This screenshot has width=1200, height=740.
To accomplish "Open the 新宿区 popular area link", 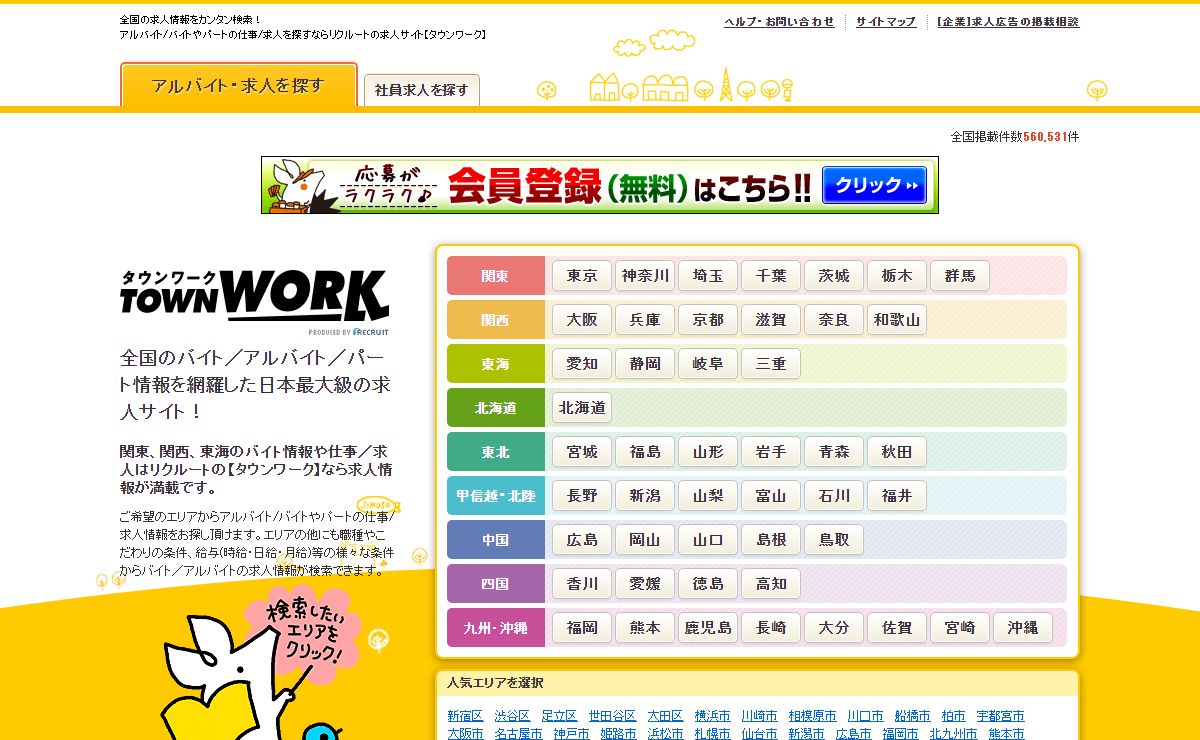I will 465,716.
